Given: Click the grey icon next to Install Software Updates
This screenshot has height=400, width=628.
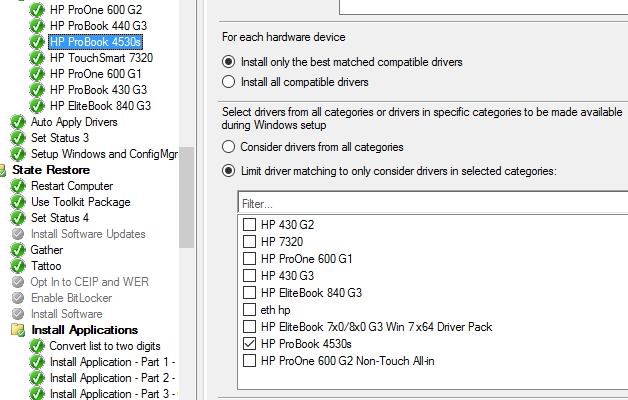Looking at the screenshot, I should point(17,234).
